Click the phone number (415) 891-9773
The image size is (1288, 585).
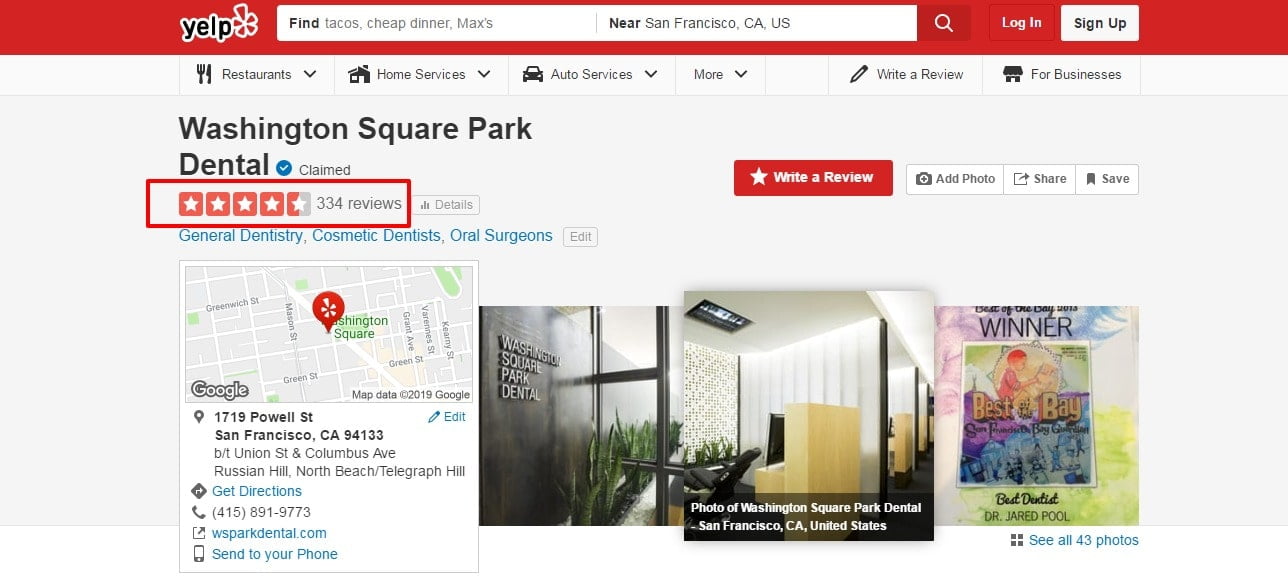click(x=262, y=512)
